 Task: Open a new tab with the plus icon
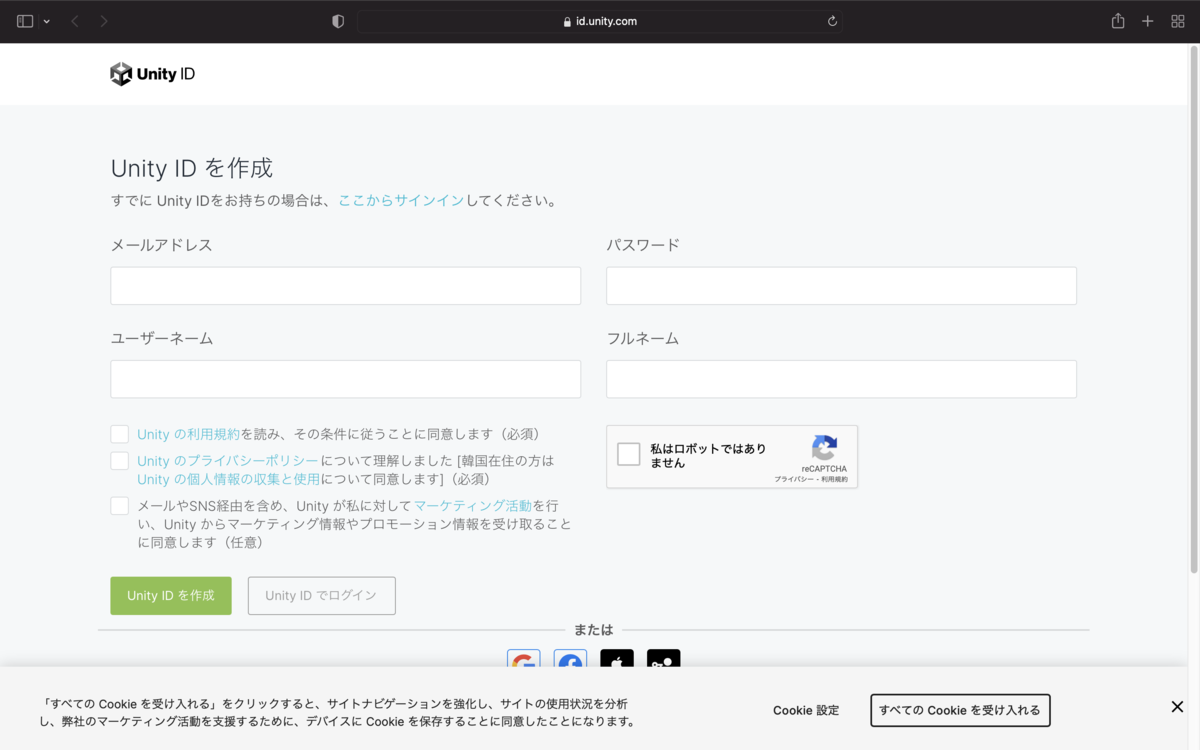click(x=1147, y=20)
